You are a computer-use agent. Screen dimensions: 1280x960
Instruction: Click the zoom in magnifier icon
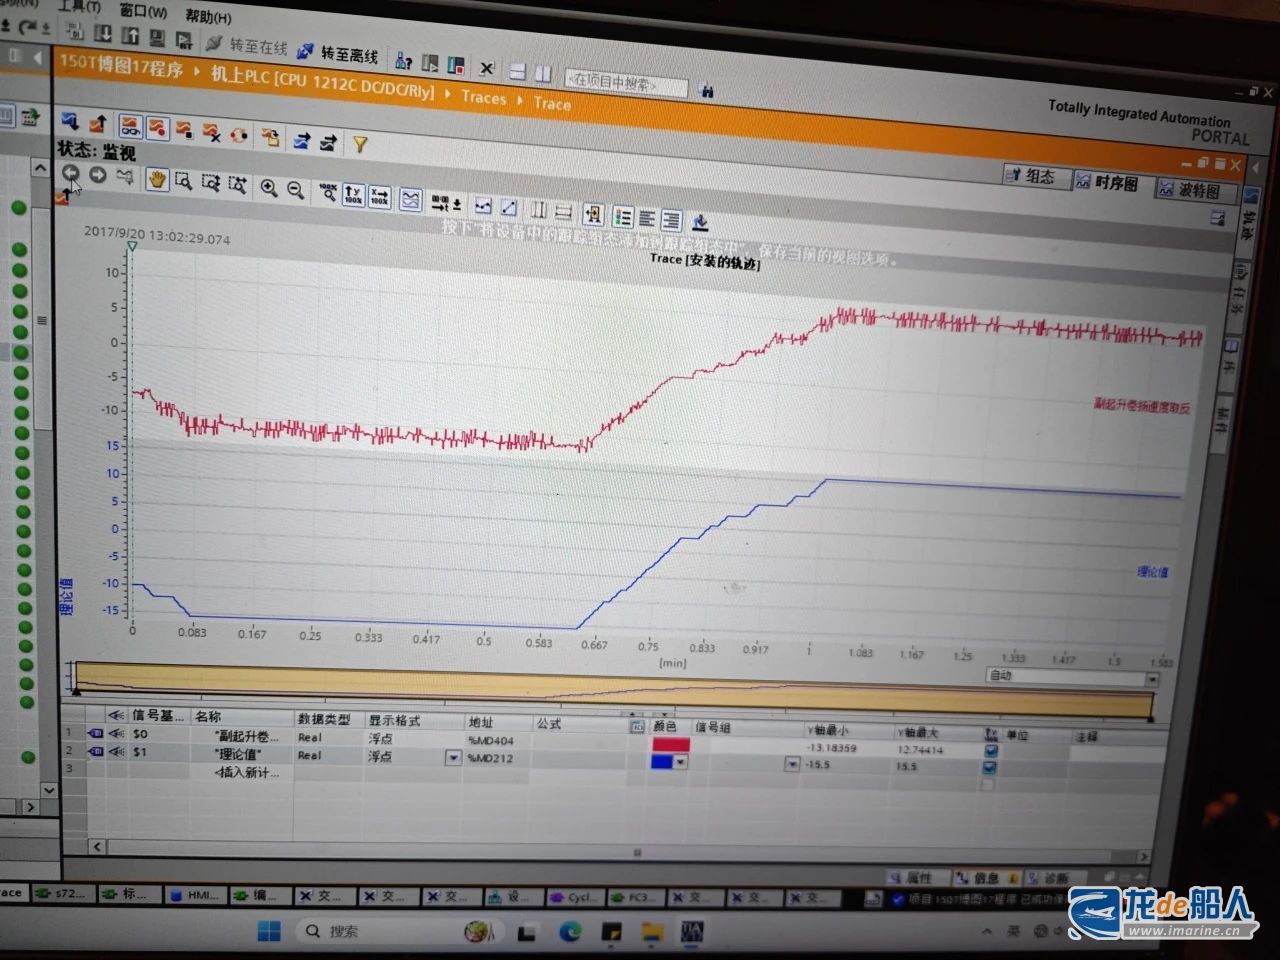(x=269, y=188)
